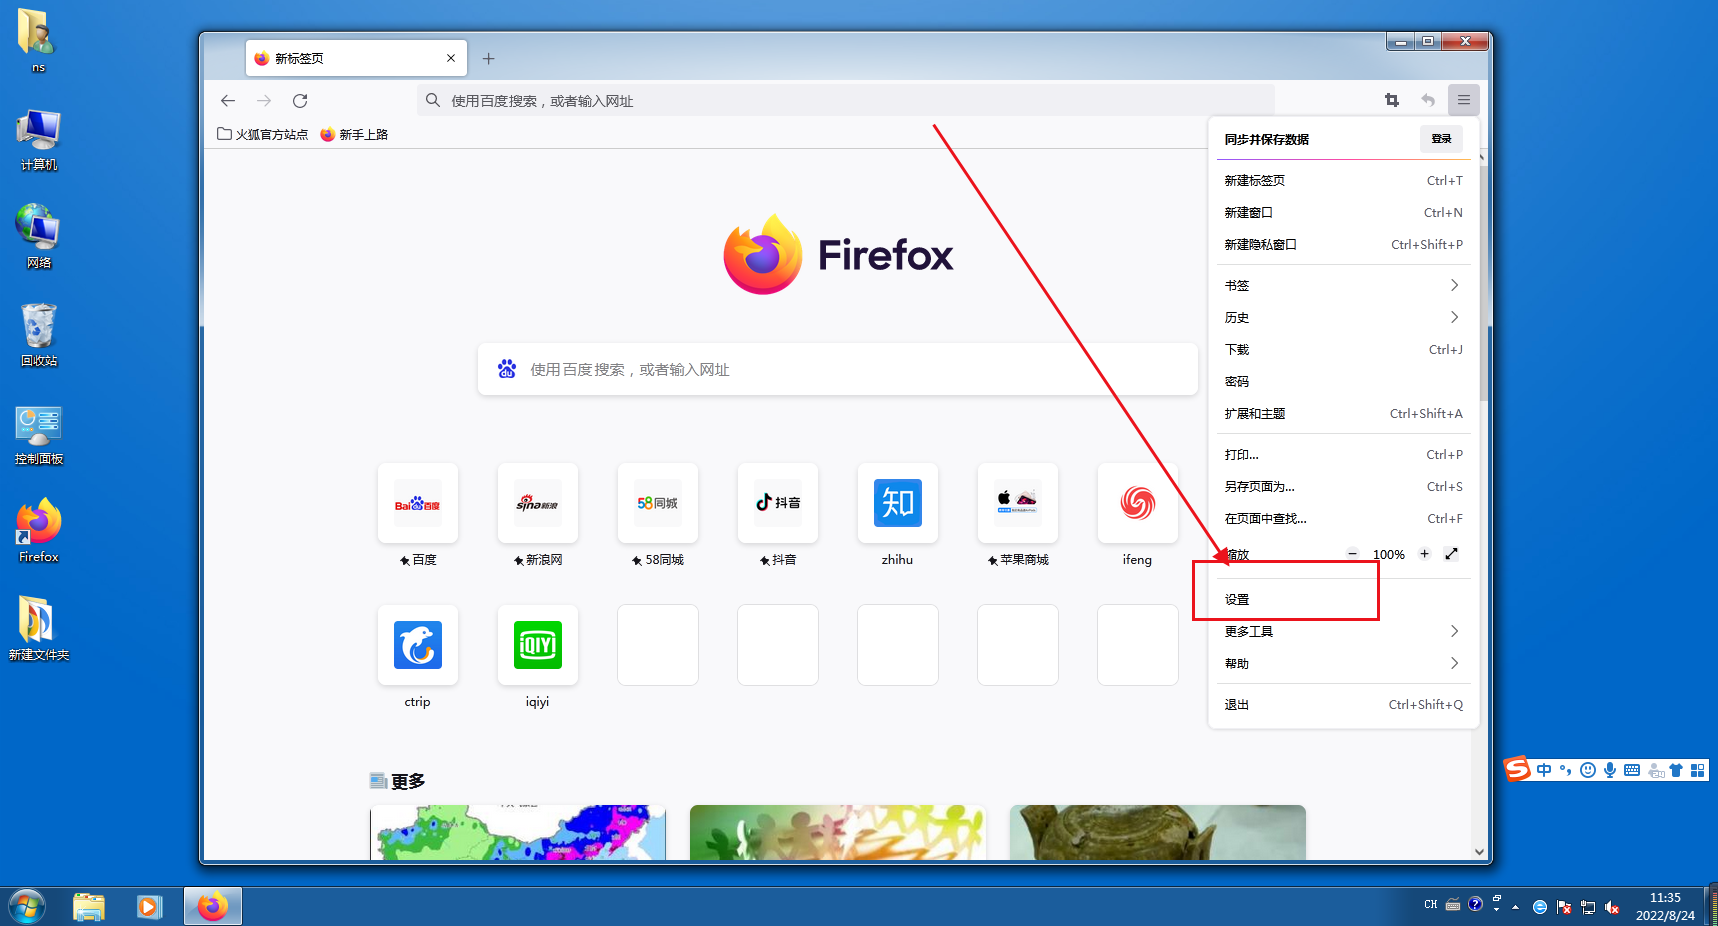Reset zoom by clicking 100%
1718x926 pixels.
point(1388,555)
